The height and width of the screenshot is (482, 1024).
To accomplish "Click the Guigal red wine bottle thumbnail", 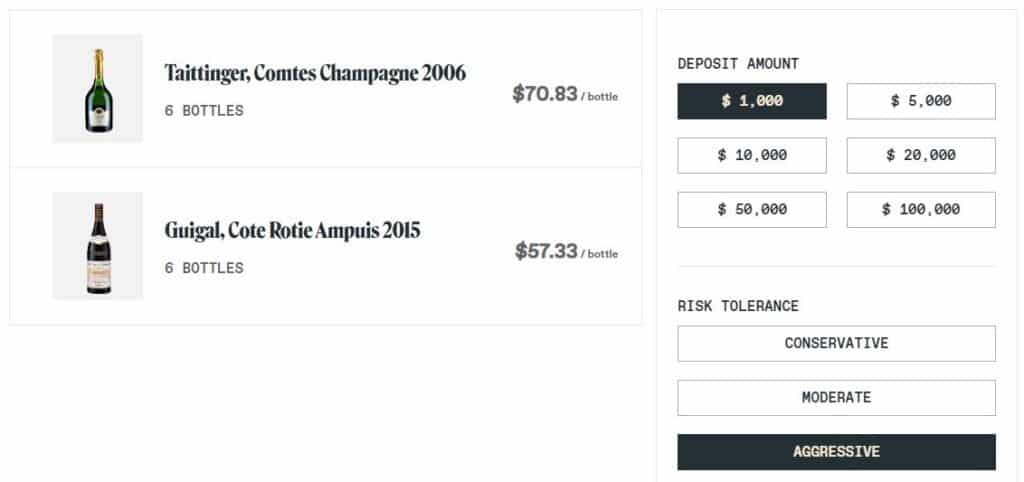I will [97, 246].
